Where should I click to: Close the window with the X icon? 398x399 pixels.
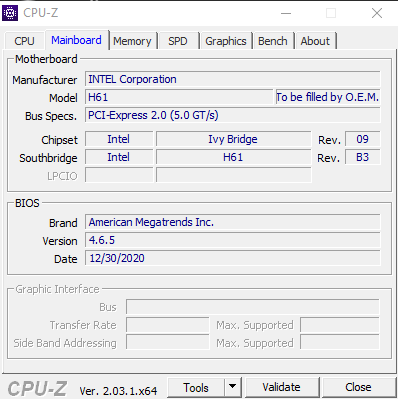[x=377, y=13]
